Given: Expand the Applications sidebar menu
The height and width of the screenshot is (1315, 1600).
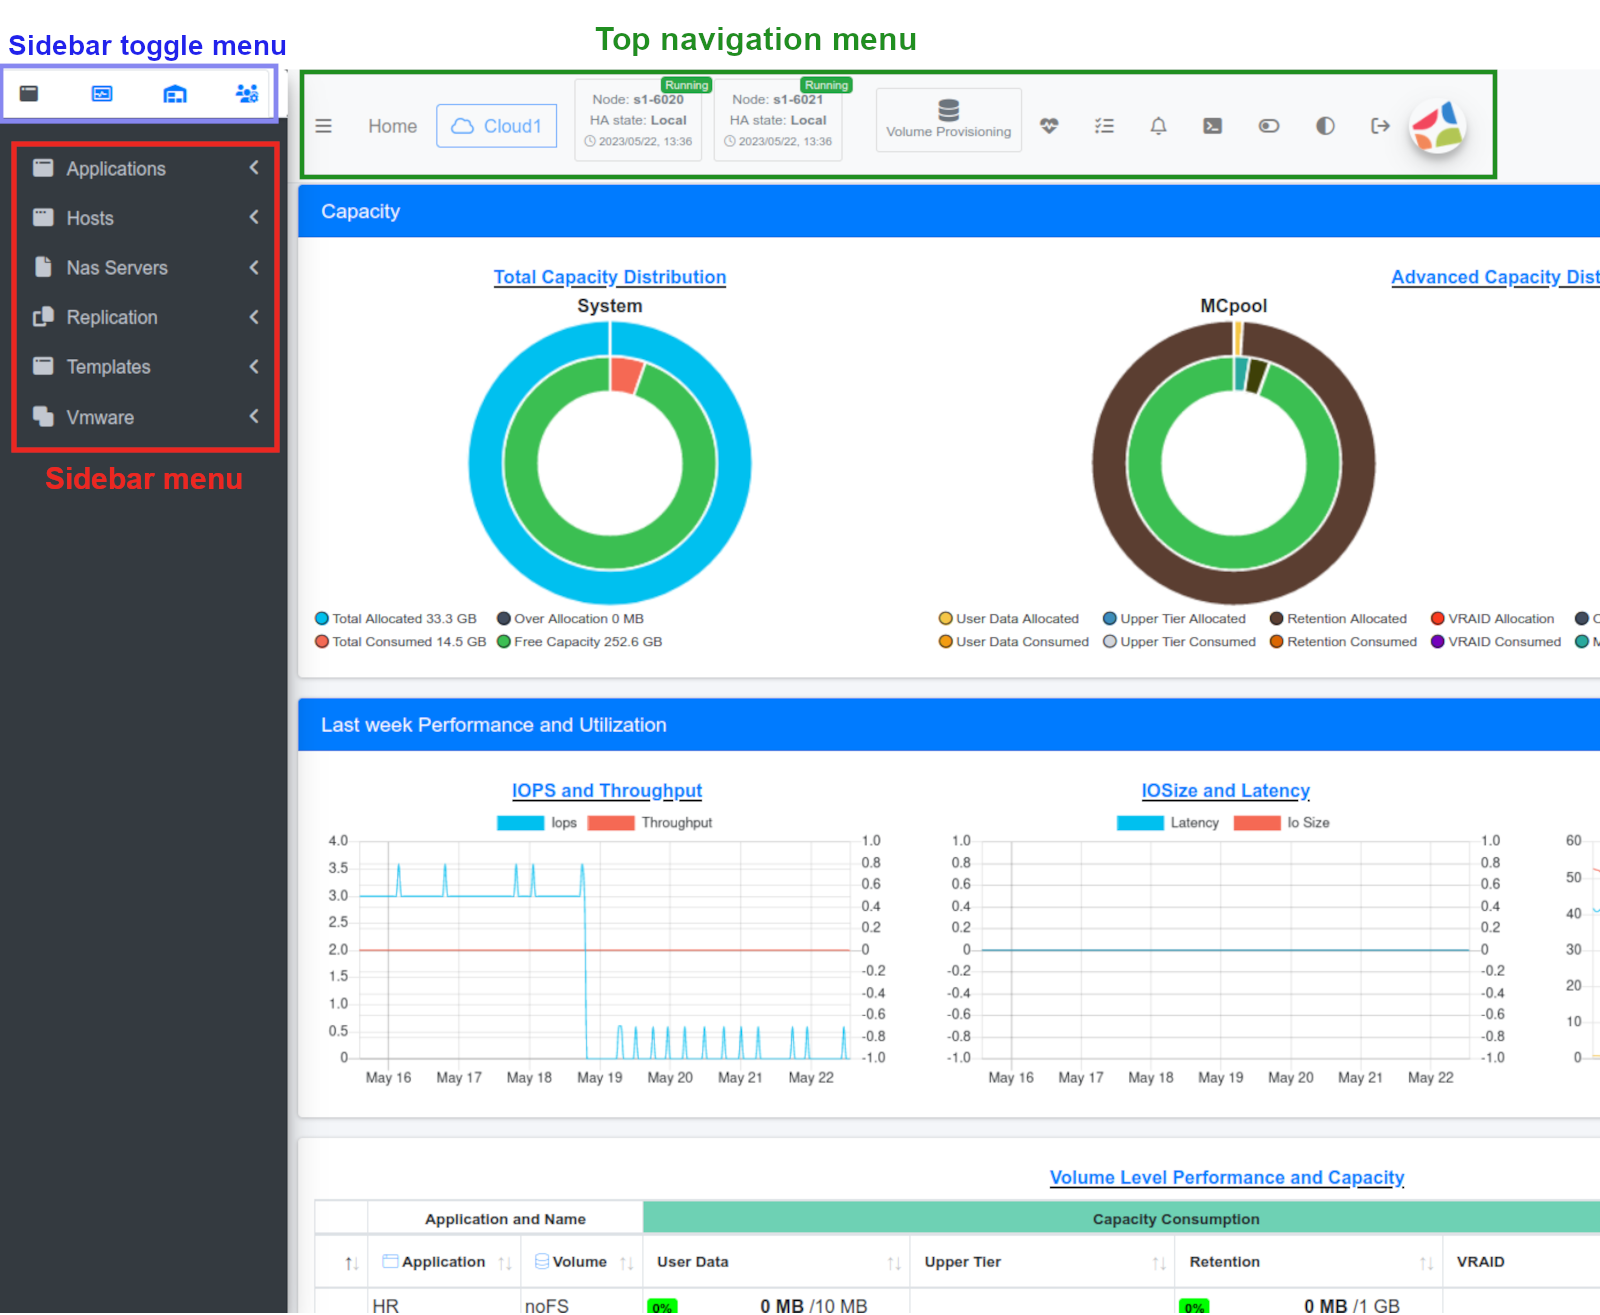Looking at the screenshot, I should coord(144,168).
